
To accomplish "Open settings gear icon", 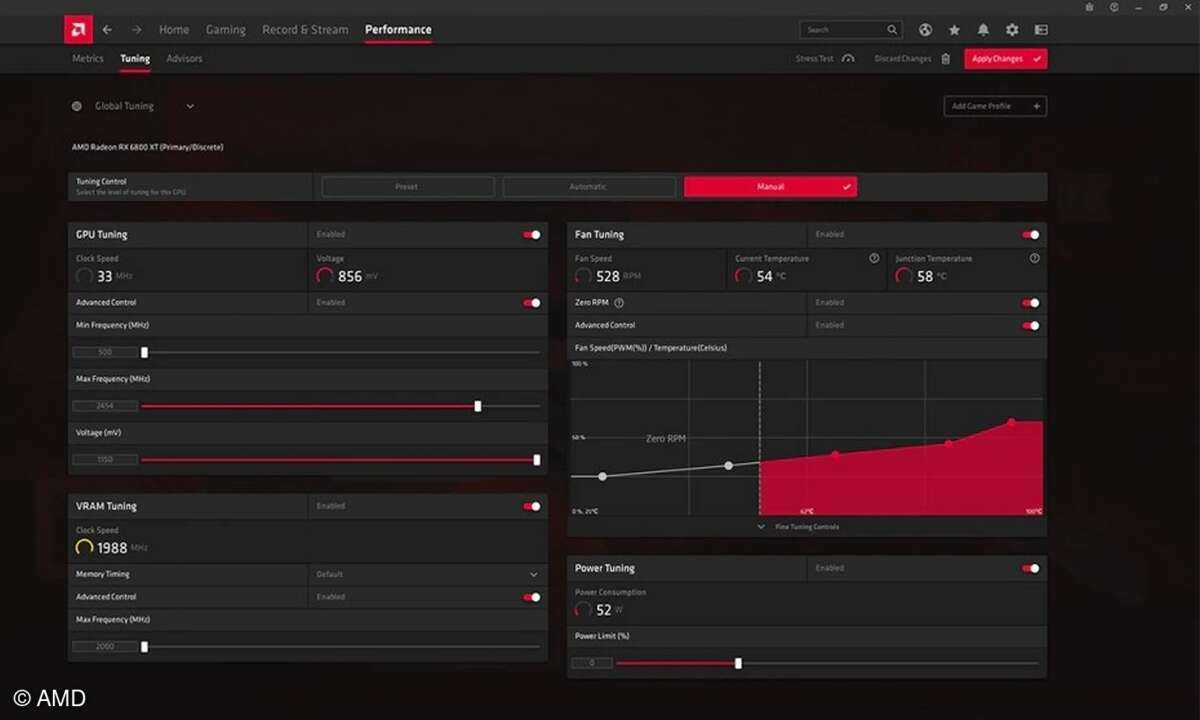I will [1012, 30].
